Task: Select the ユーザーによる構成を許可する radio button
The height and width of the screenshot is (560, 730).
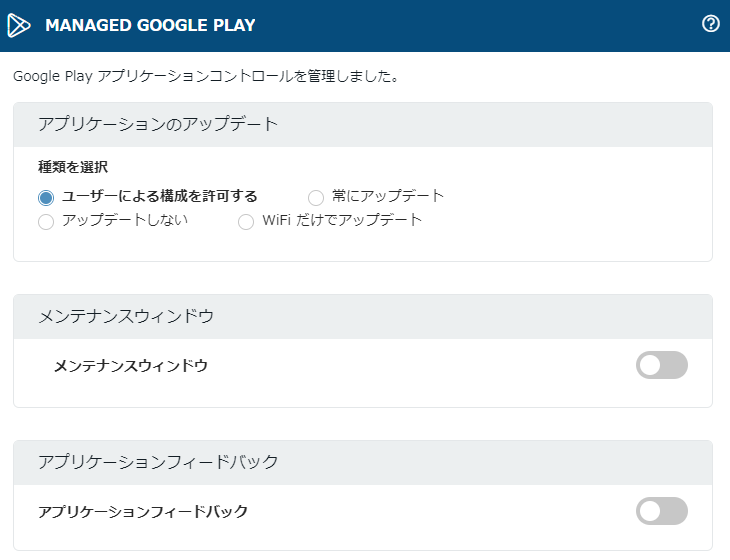Action: click(x=46, y=197)
